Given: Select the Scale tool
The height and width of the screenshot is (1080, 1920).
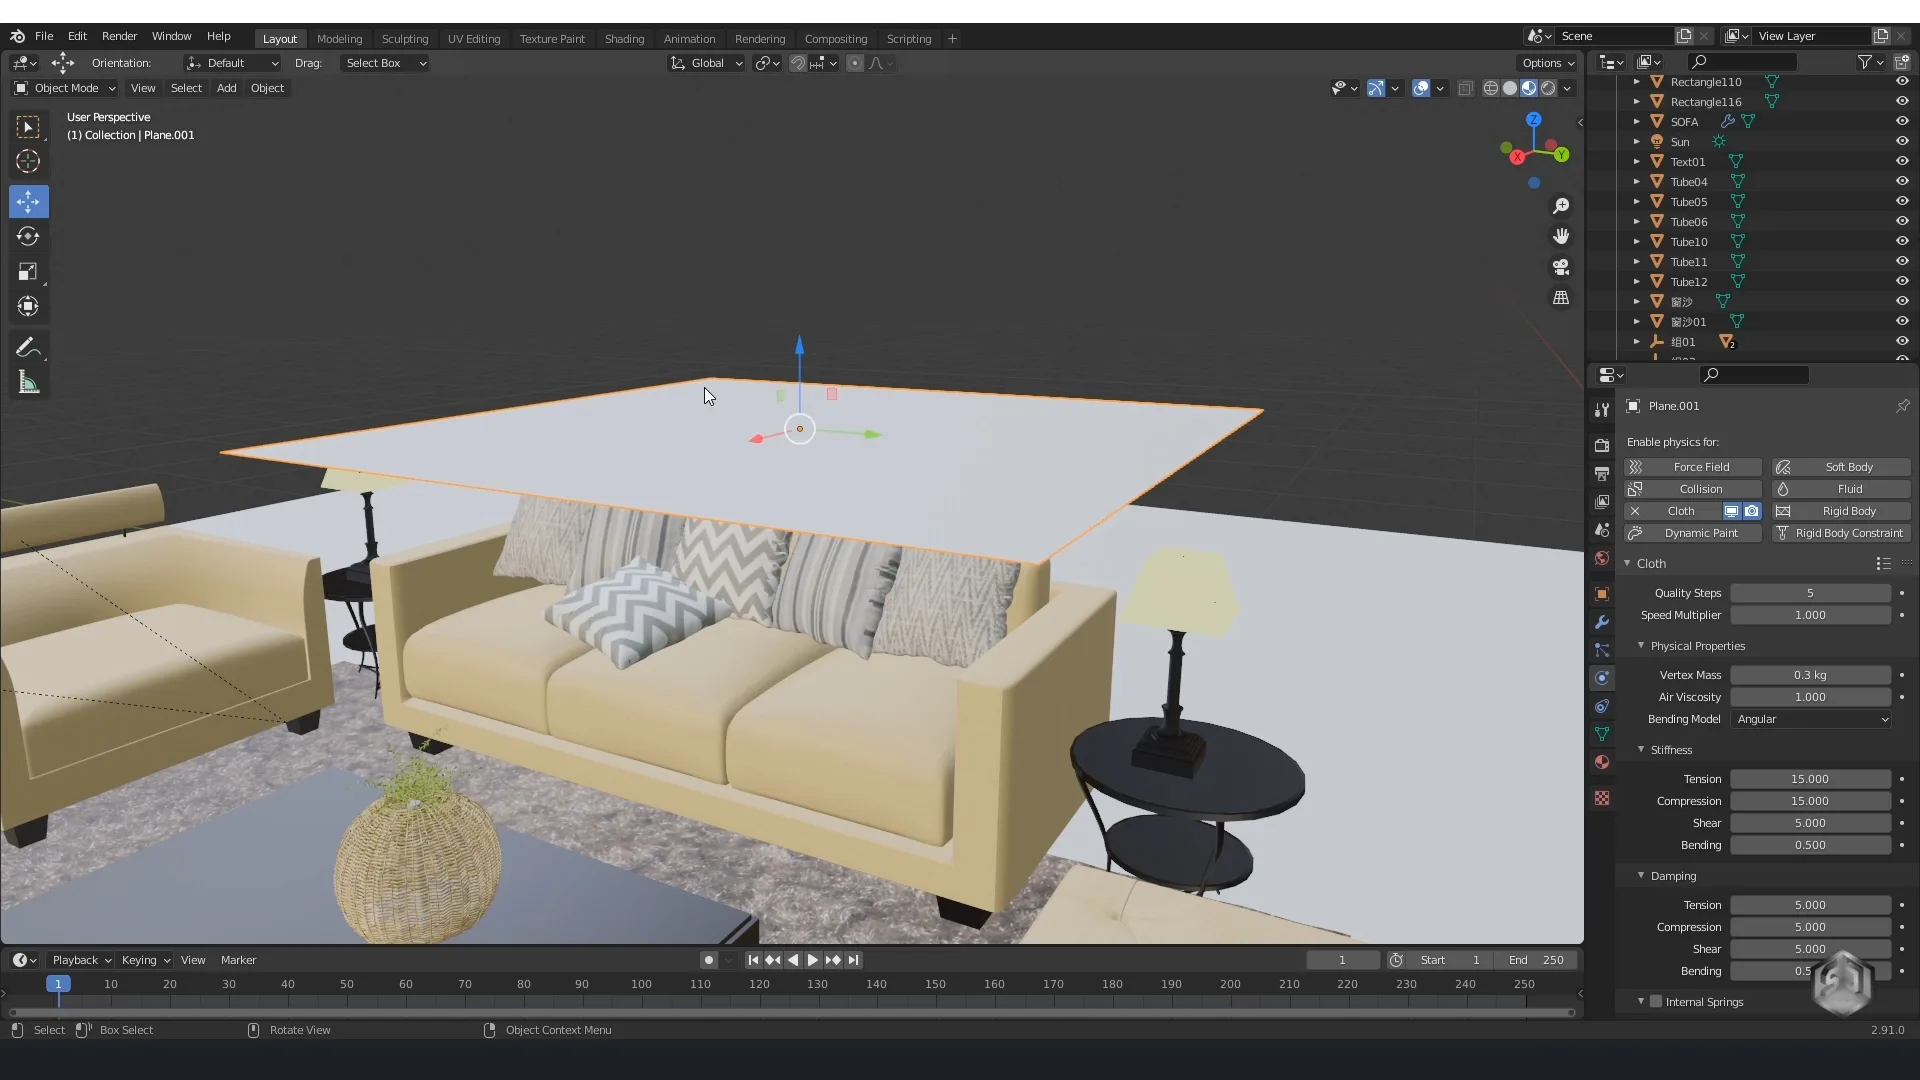Looking at the screenshot, I should [x=28, y=272].
